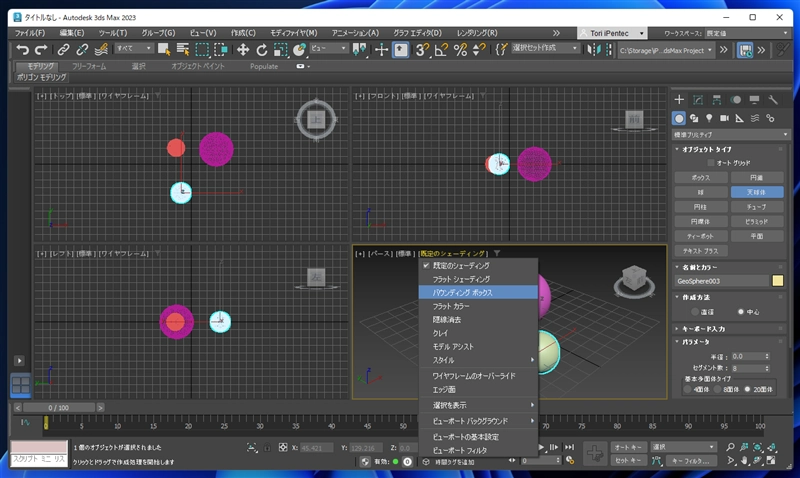Select the 中心 creation method radio
Viewport: 800px width, 478px height.
741,312
